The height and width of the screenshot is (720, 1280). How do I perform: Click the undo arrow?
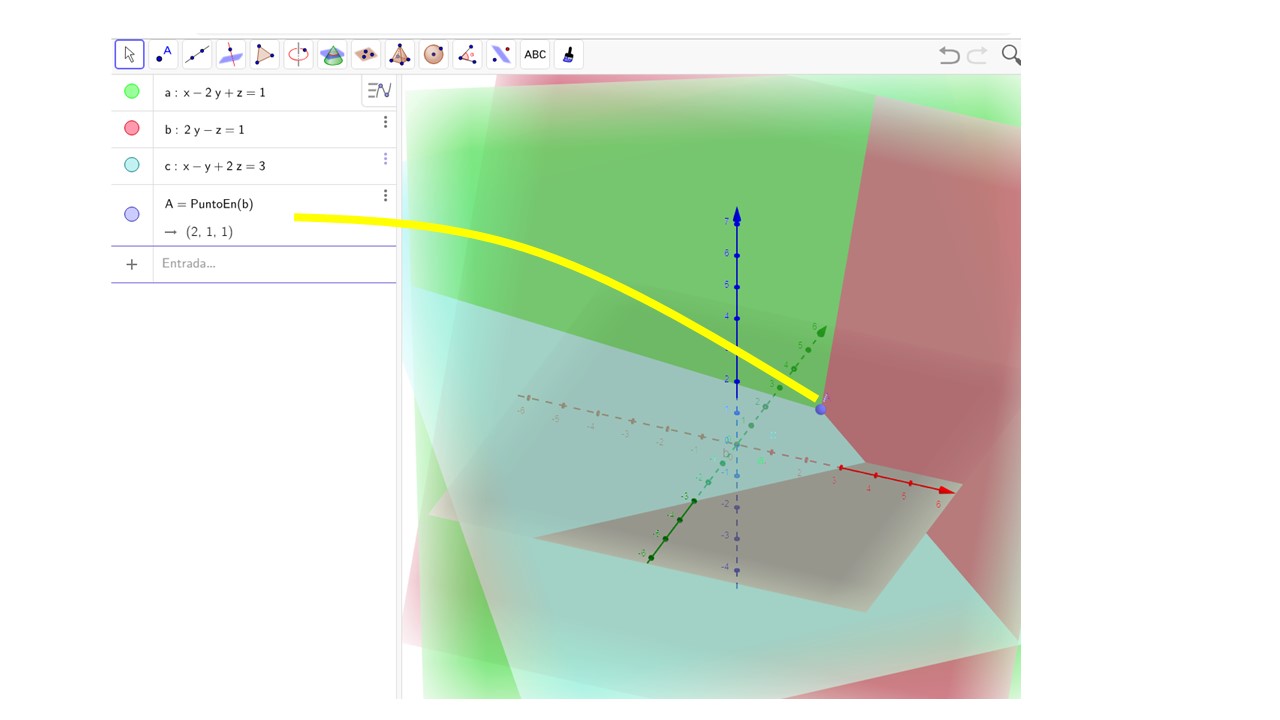coord(949,55)
